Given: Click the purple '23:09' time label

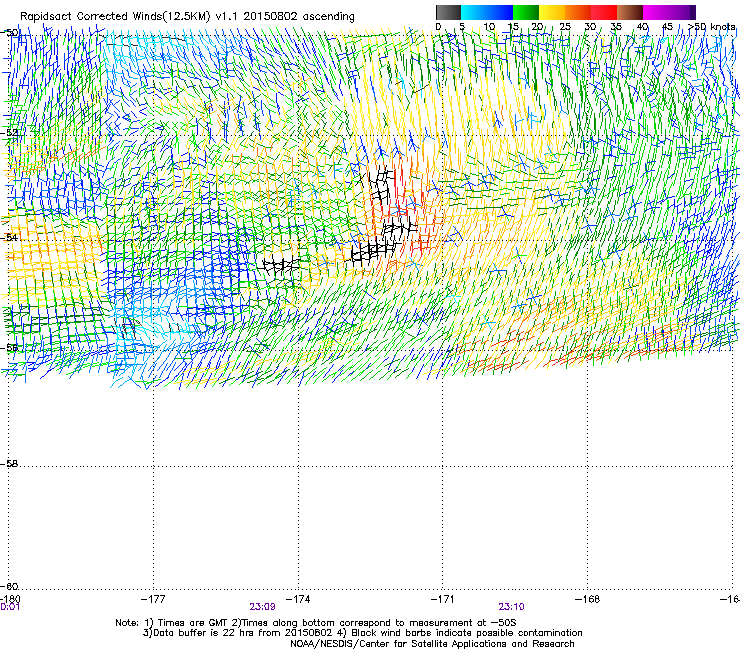Looking at the screenshot, I should tap(262, 607).
